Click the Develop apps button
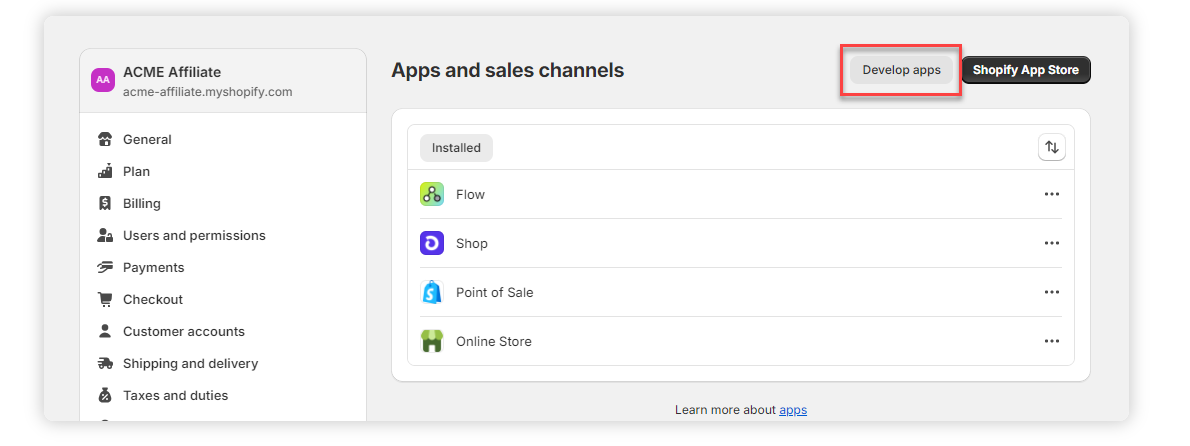This screenshot has height=446, width=1190. [x=901, y=71]
